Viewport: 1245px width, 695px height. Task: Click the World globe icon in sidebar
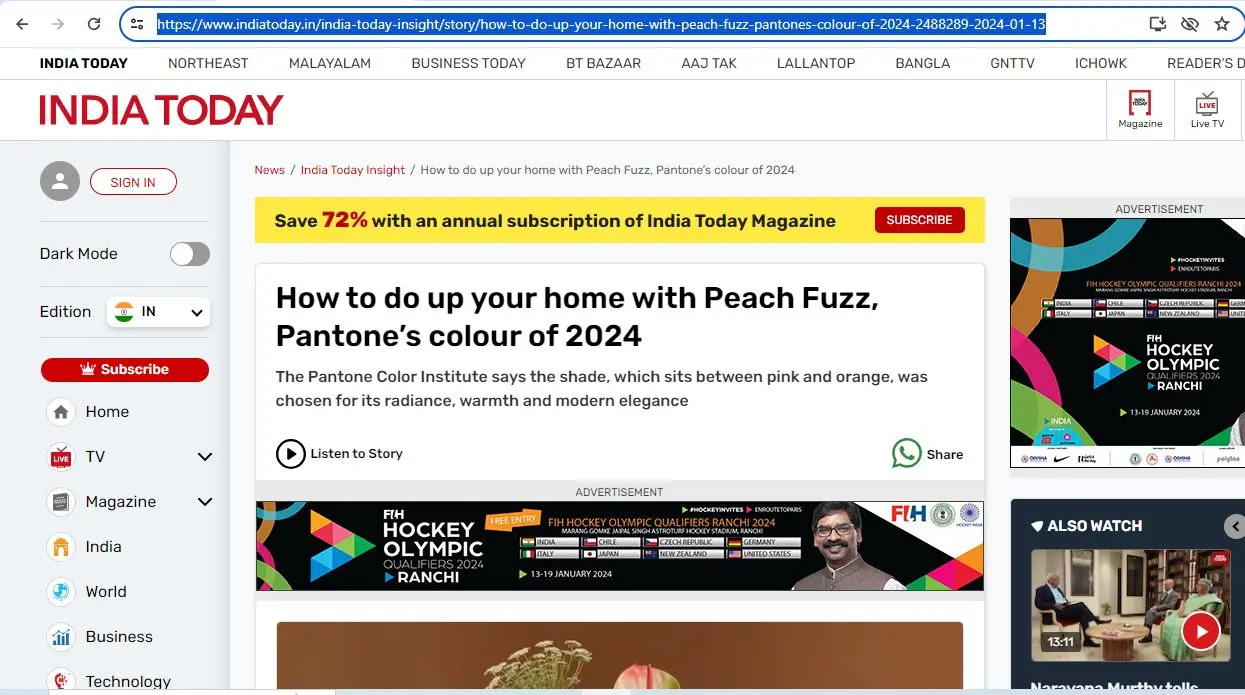pos(61,592)
